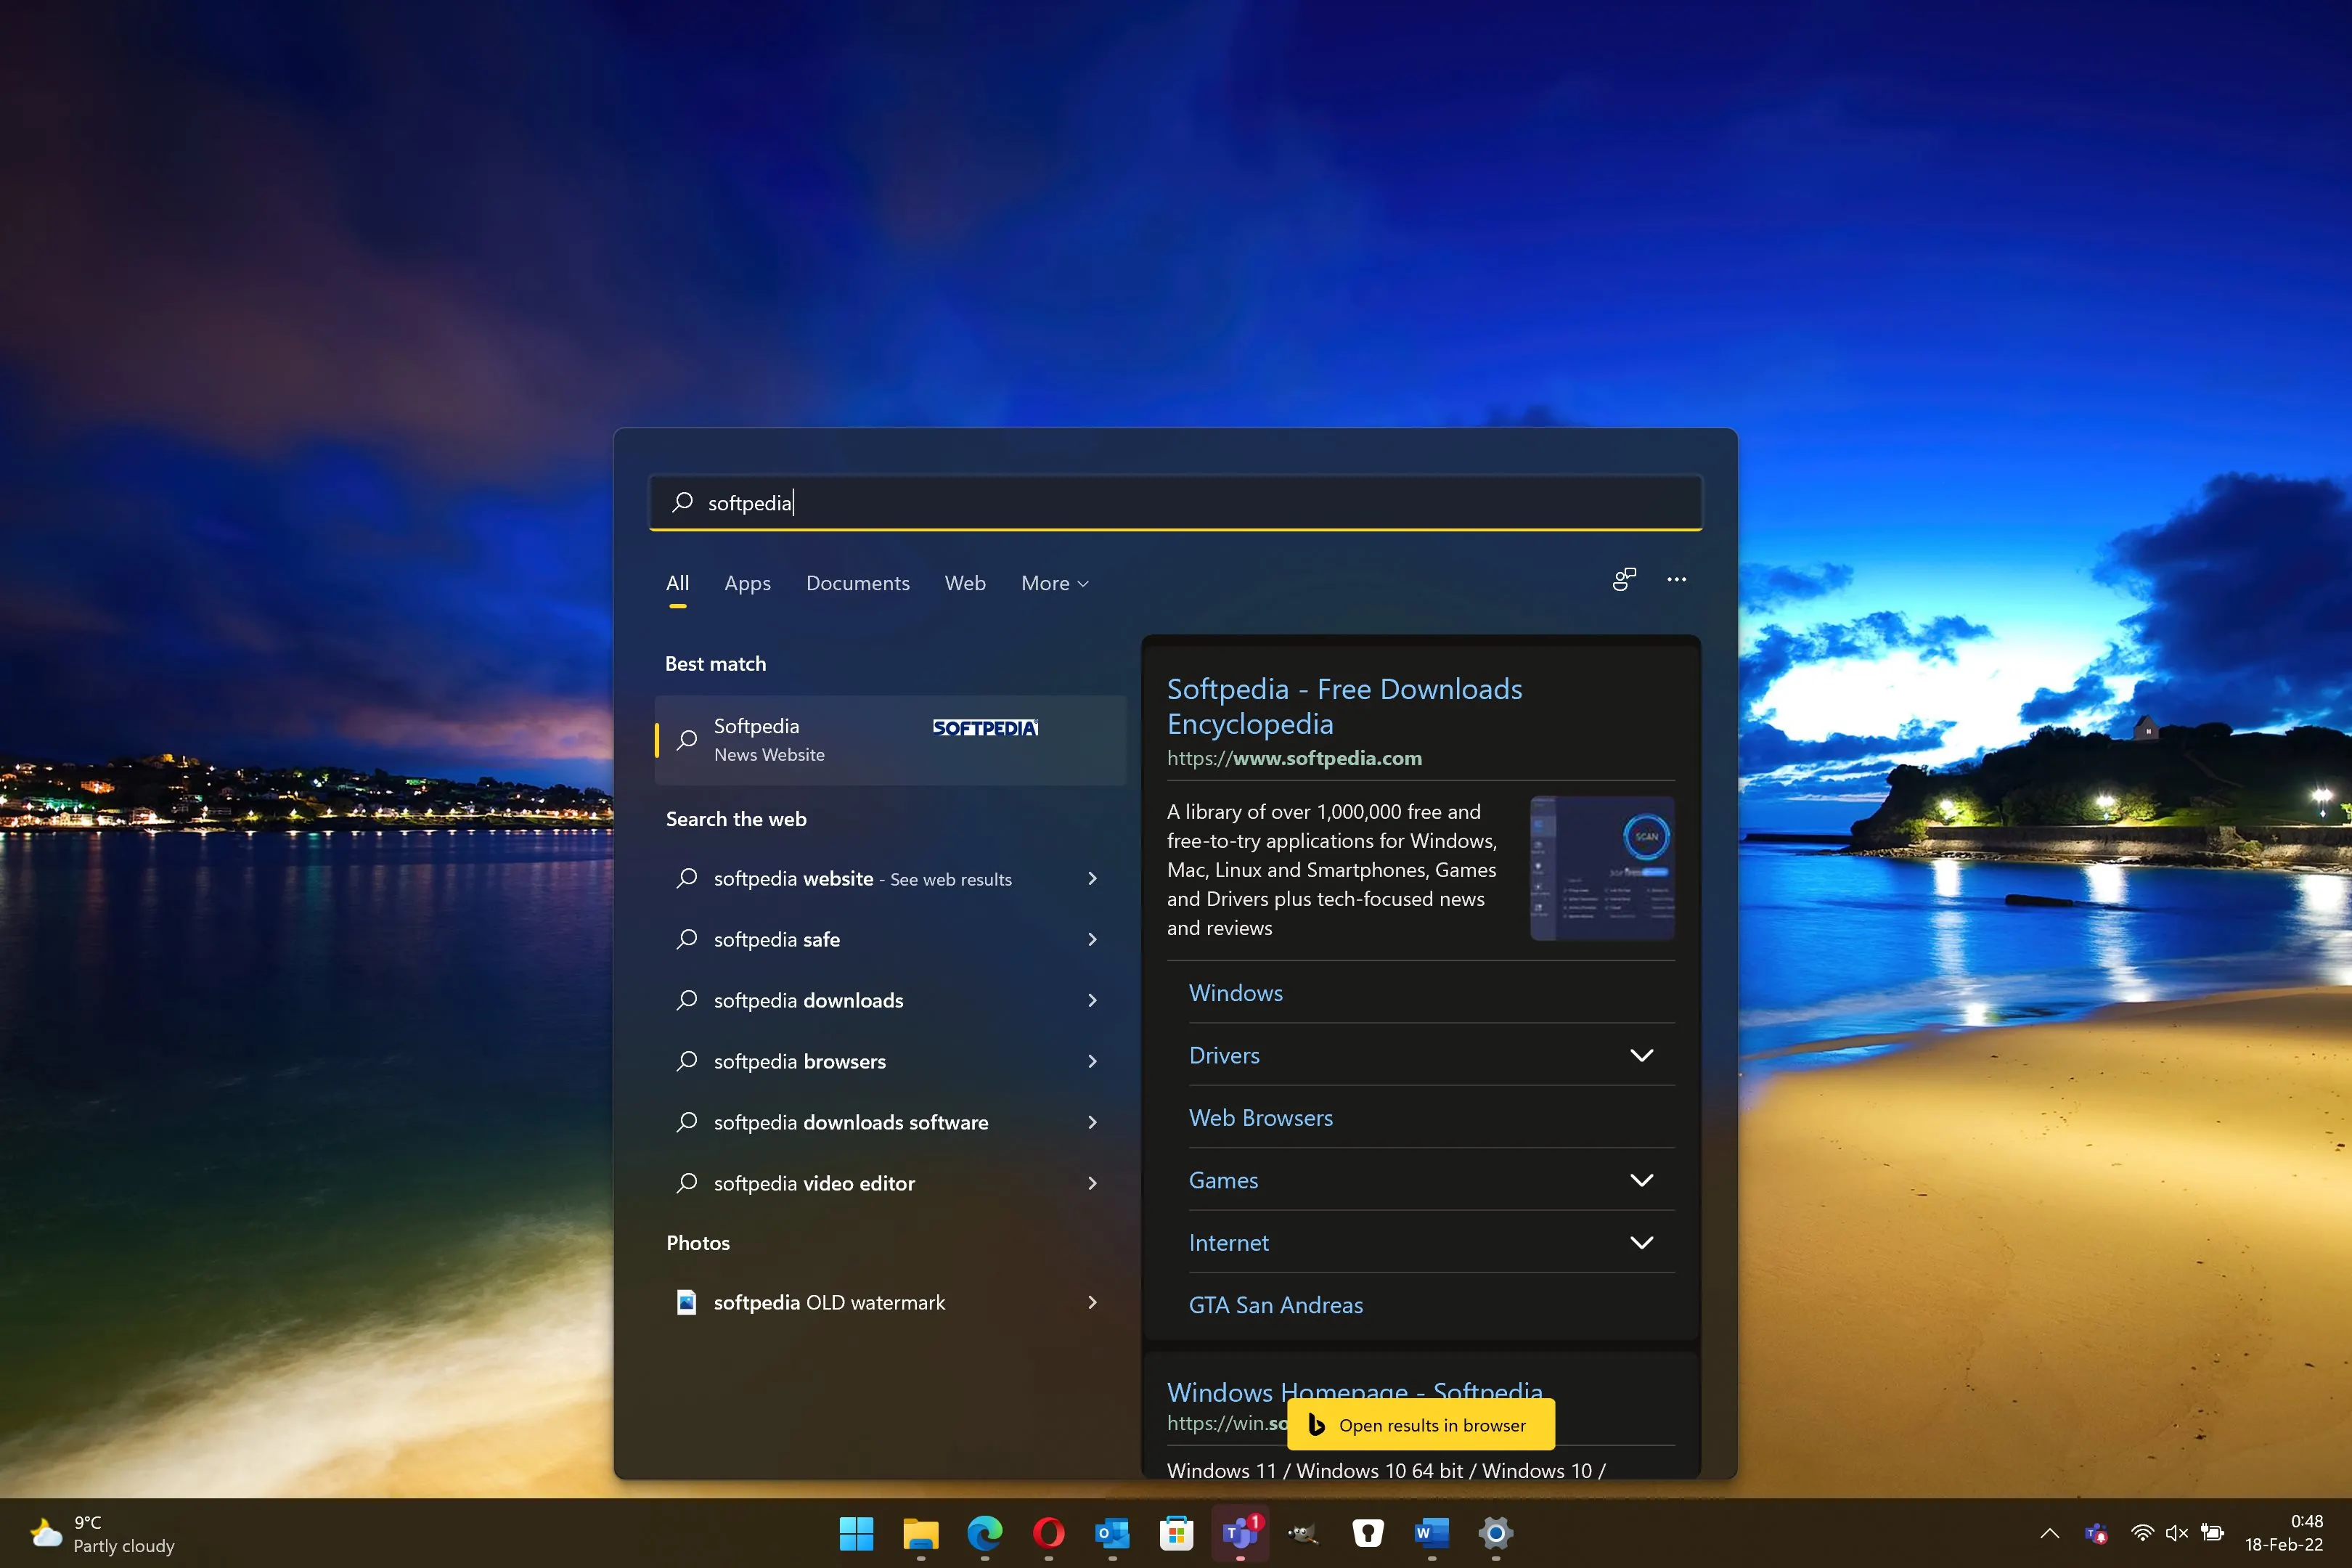Switch to the Apps search tab
This screenshot has height=1568, width=2352.
747,583
